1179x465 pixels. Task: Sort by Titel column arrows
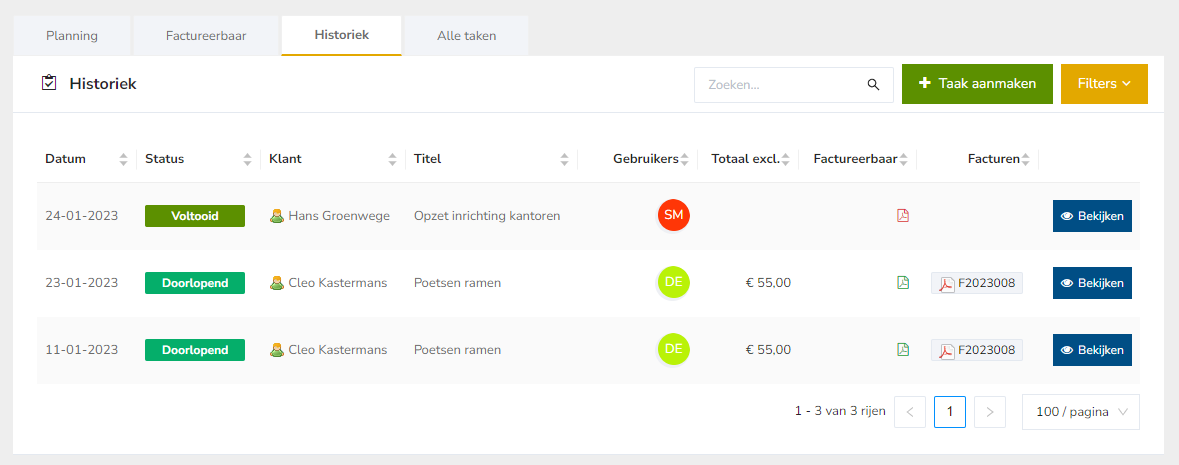pyautogui.click(x=565, y=159)
